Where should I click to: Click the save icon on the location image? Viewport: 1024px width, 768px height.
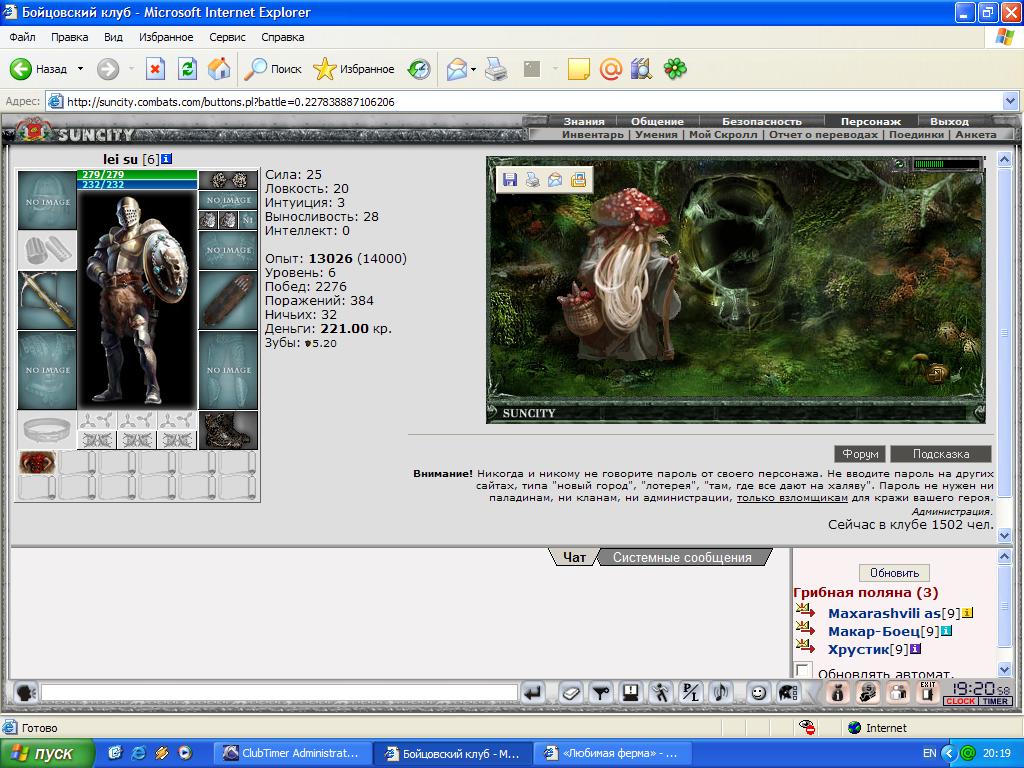(x=510, y=180)
